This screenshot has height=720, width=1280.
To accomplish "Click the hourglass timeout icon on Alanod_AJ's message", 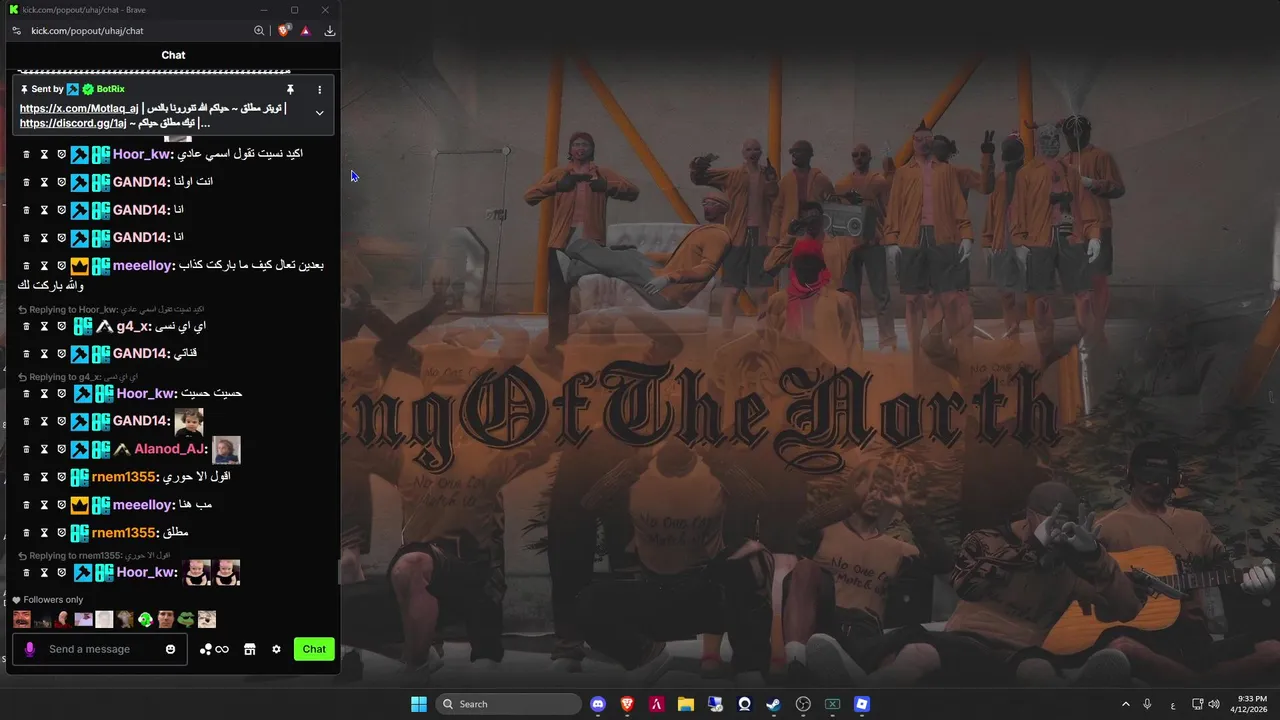I will click(x=44, y=450).
